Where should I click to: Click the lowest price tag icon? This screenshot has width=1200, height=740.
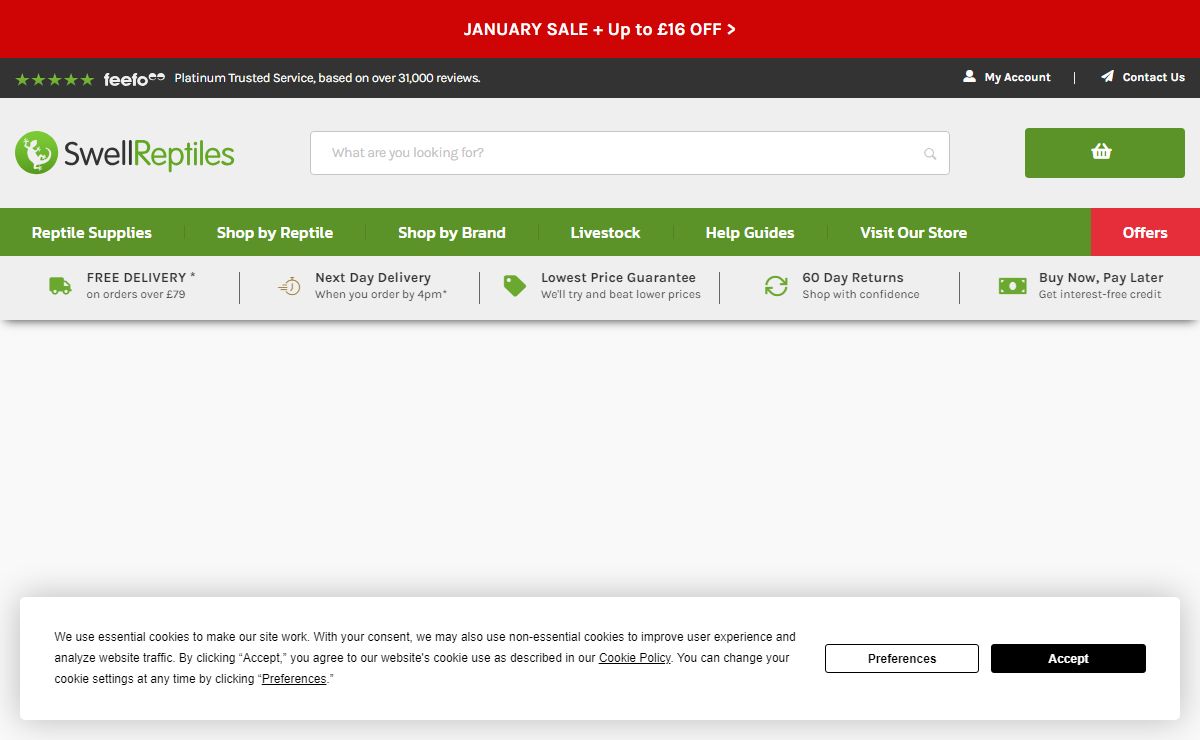coord(515,286)
